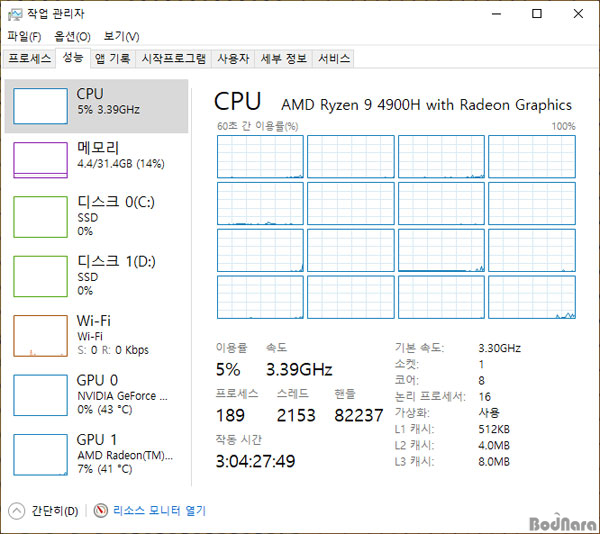Switch to the 프로세스 tab
This screenshot has width=600, height=534.
[x=29, y=59]
